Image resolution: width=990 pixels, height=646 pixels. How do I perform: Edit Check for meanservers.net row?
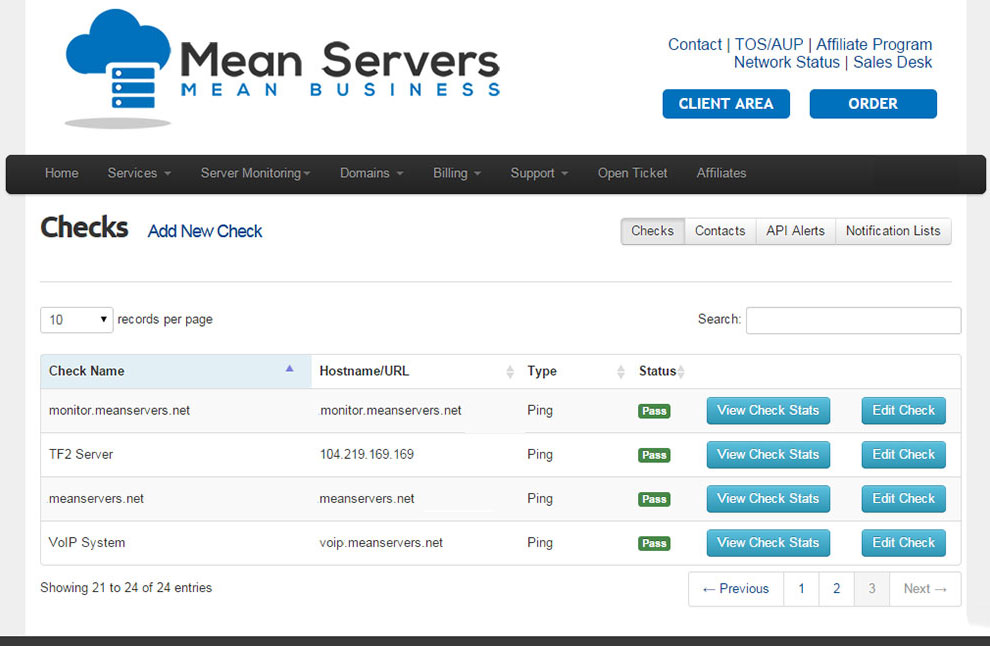click(904, 499)
